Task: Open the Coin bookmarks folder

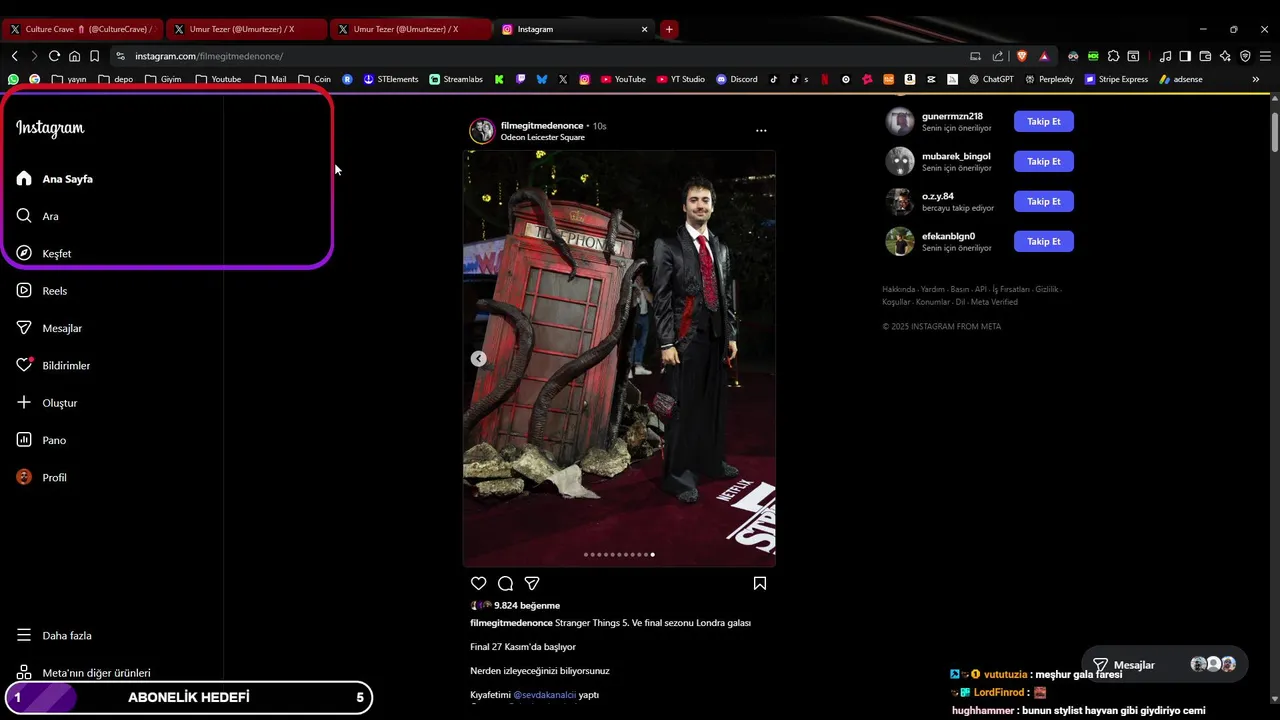Action: tap(315, 79)
